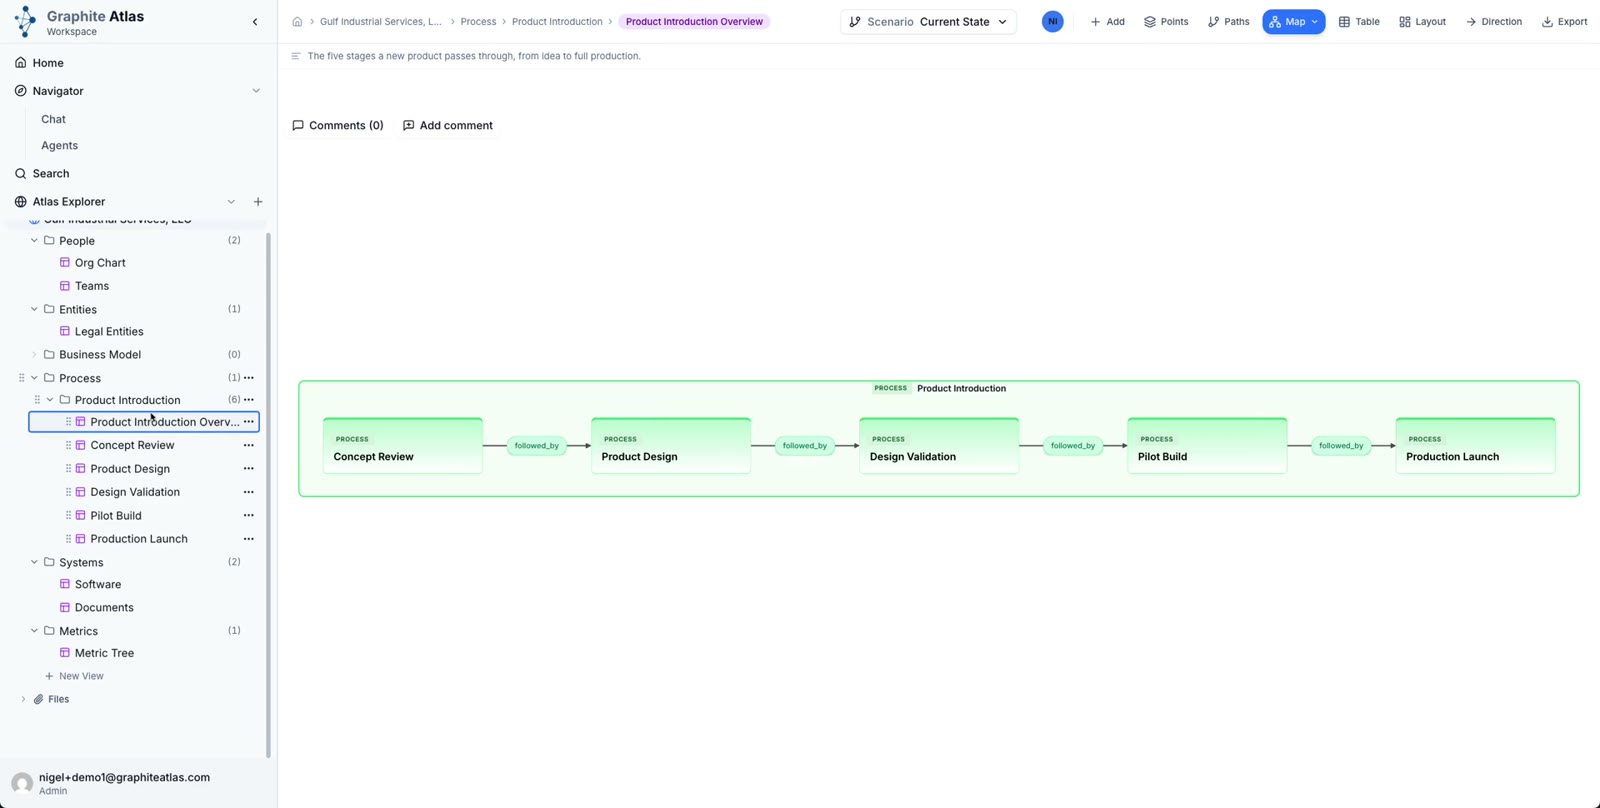Screen dimensions: 1600x808
Task: Open options menu for Pilot Build view
Action: click(249, 516)
